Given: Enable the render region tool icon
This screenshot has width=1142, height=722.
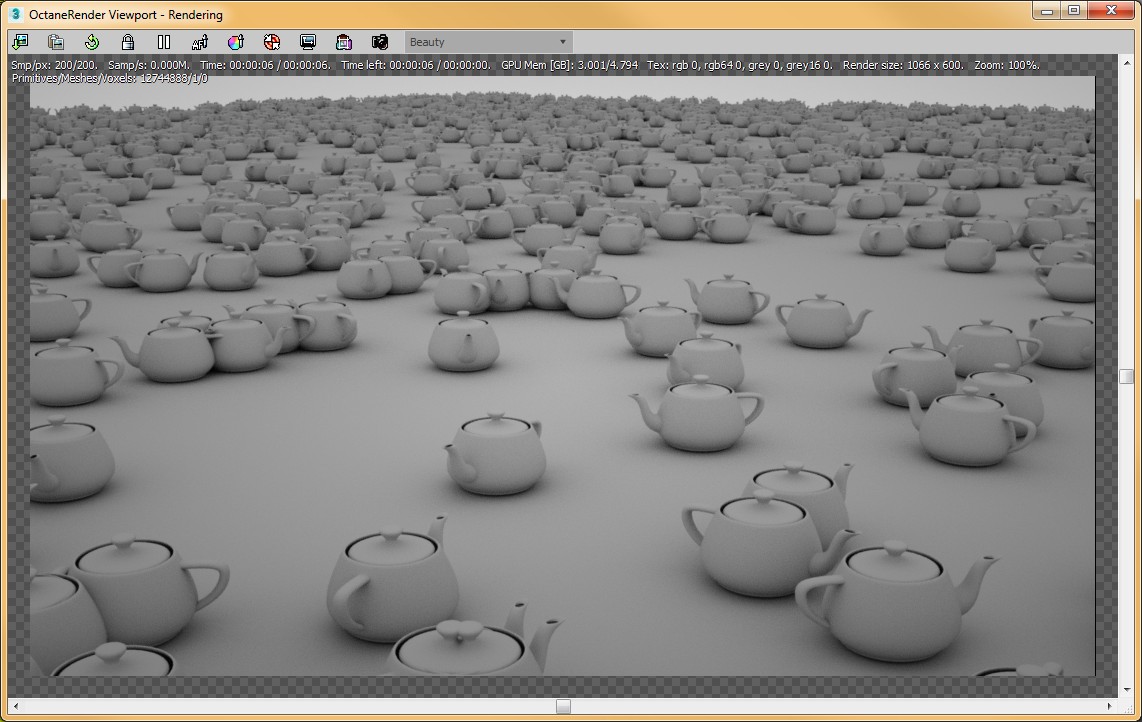Looking at the screenshot, I should (272, 42).
